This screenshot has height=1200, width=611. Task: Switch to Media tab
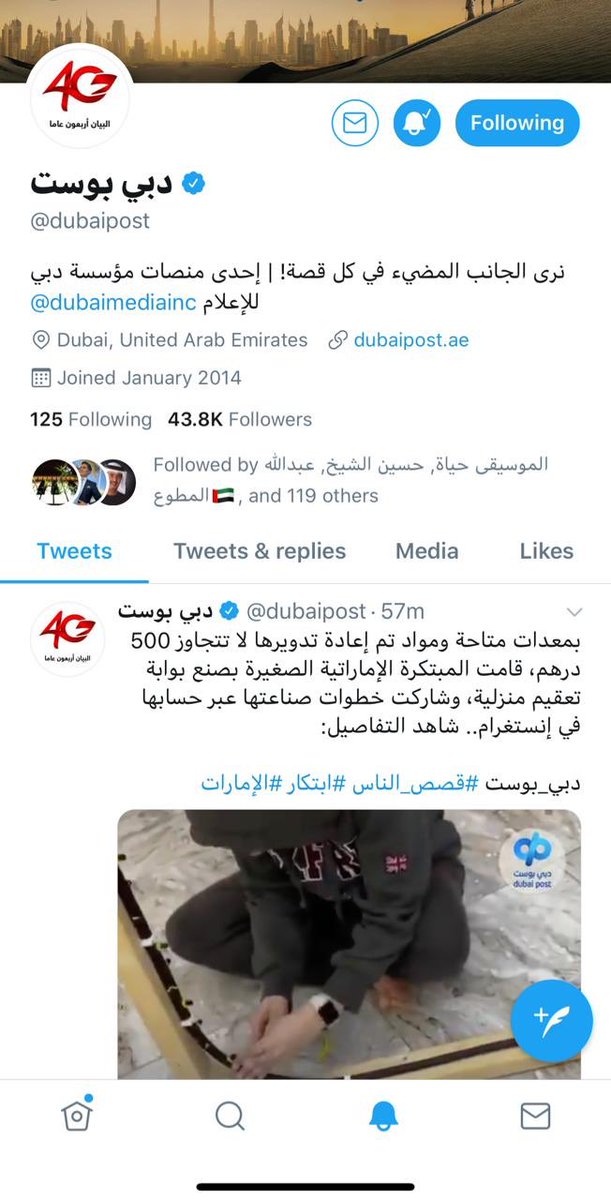click(x=427, y=551)
